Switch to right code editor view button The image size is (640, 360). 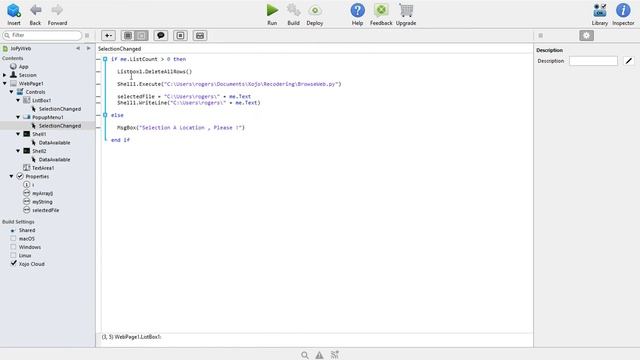pos(142,36)
